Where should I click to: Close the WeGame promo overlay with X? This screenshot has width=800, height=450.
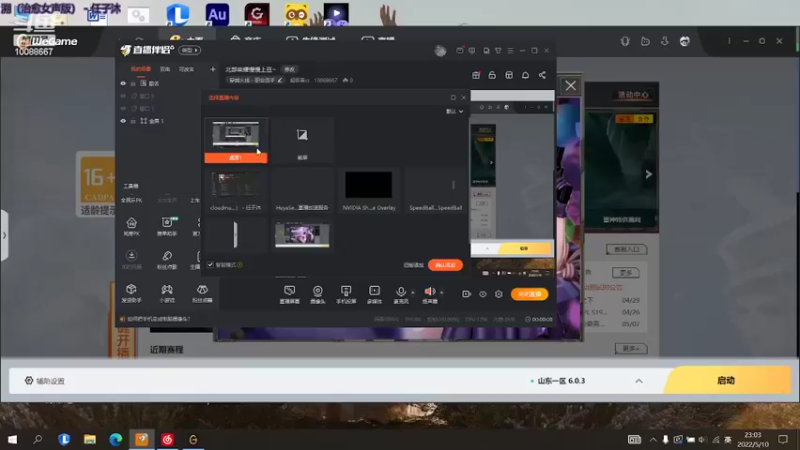pyautogui.click(x=570, y=86)
